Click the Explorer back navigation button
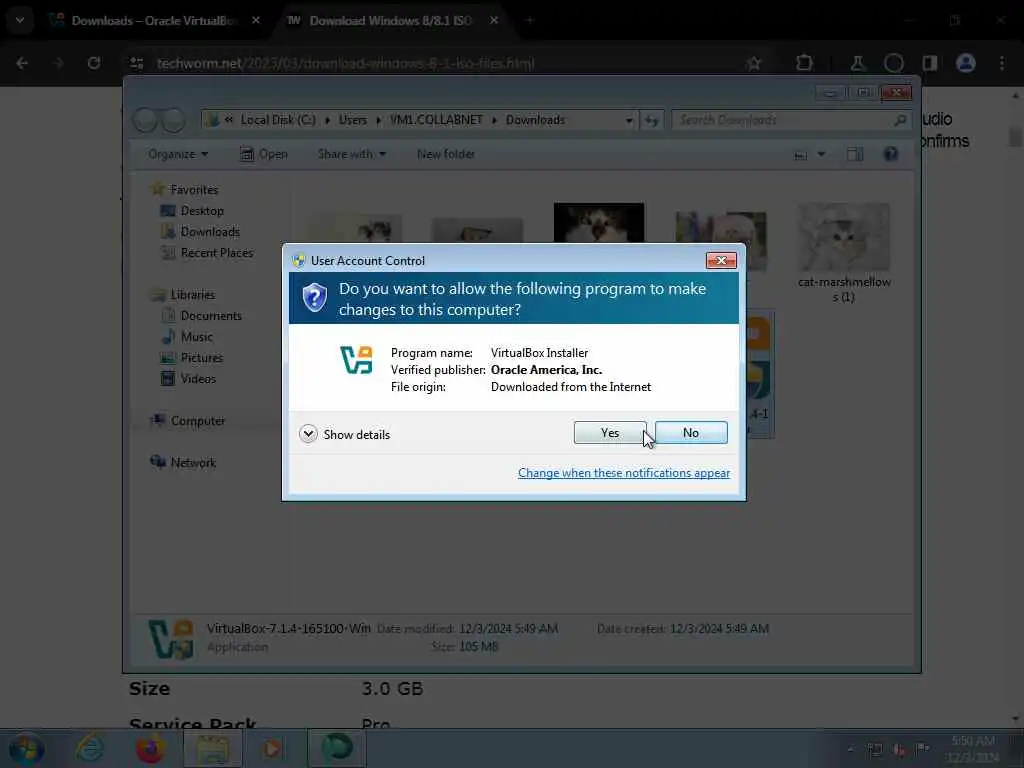The width and height of the screenshot is (1024, 768). [x=145, y=120]
